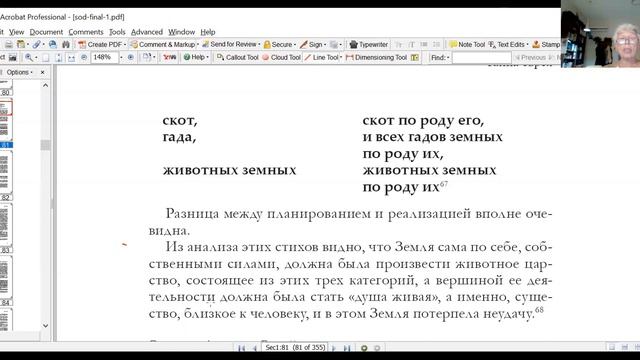
Task: Open the Zoom tool dropdown arrow
Action: [x=36, y=58]
